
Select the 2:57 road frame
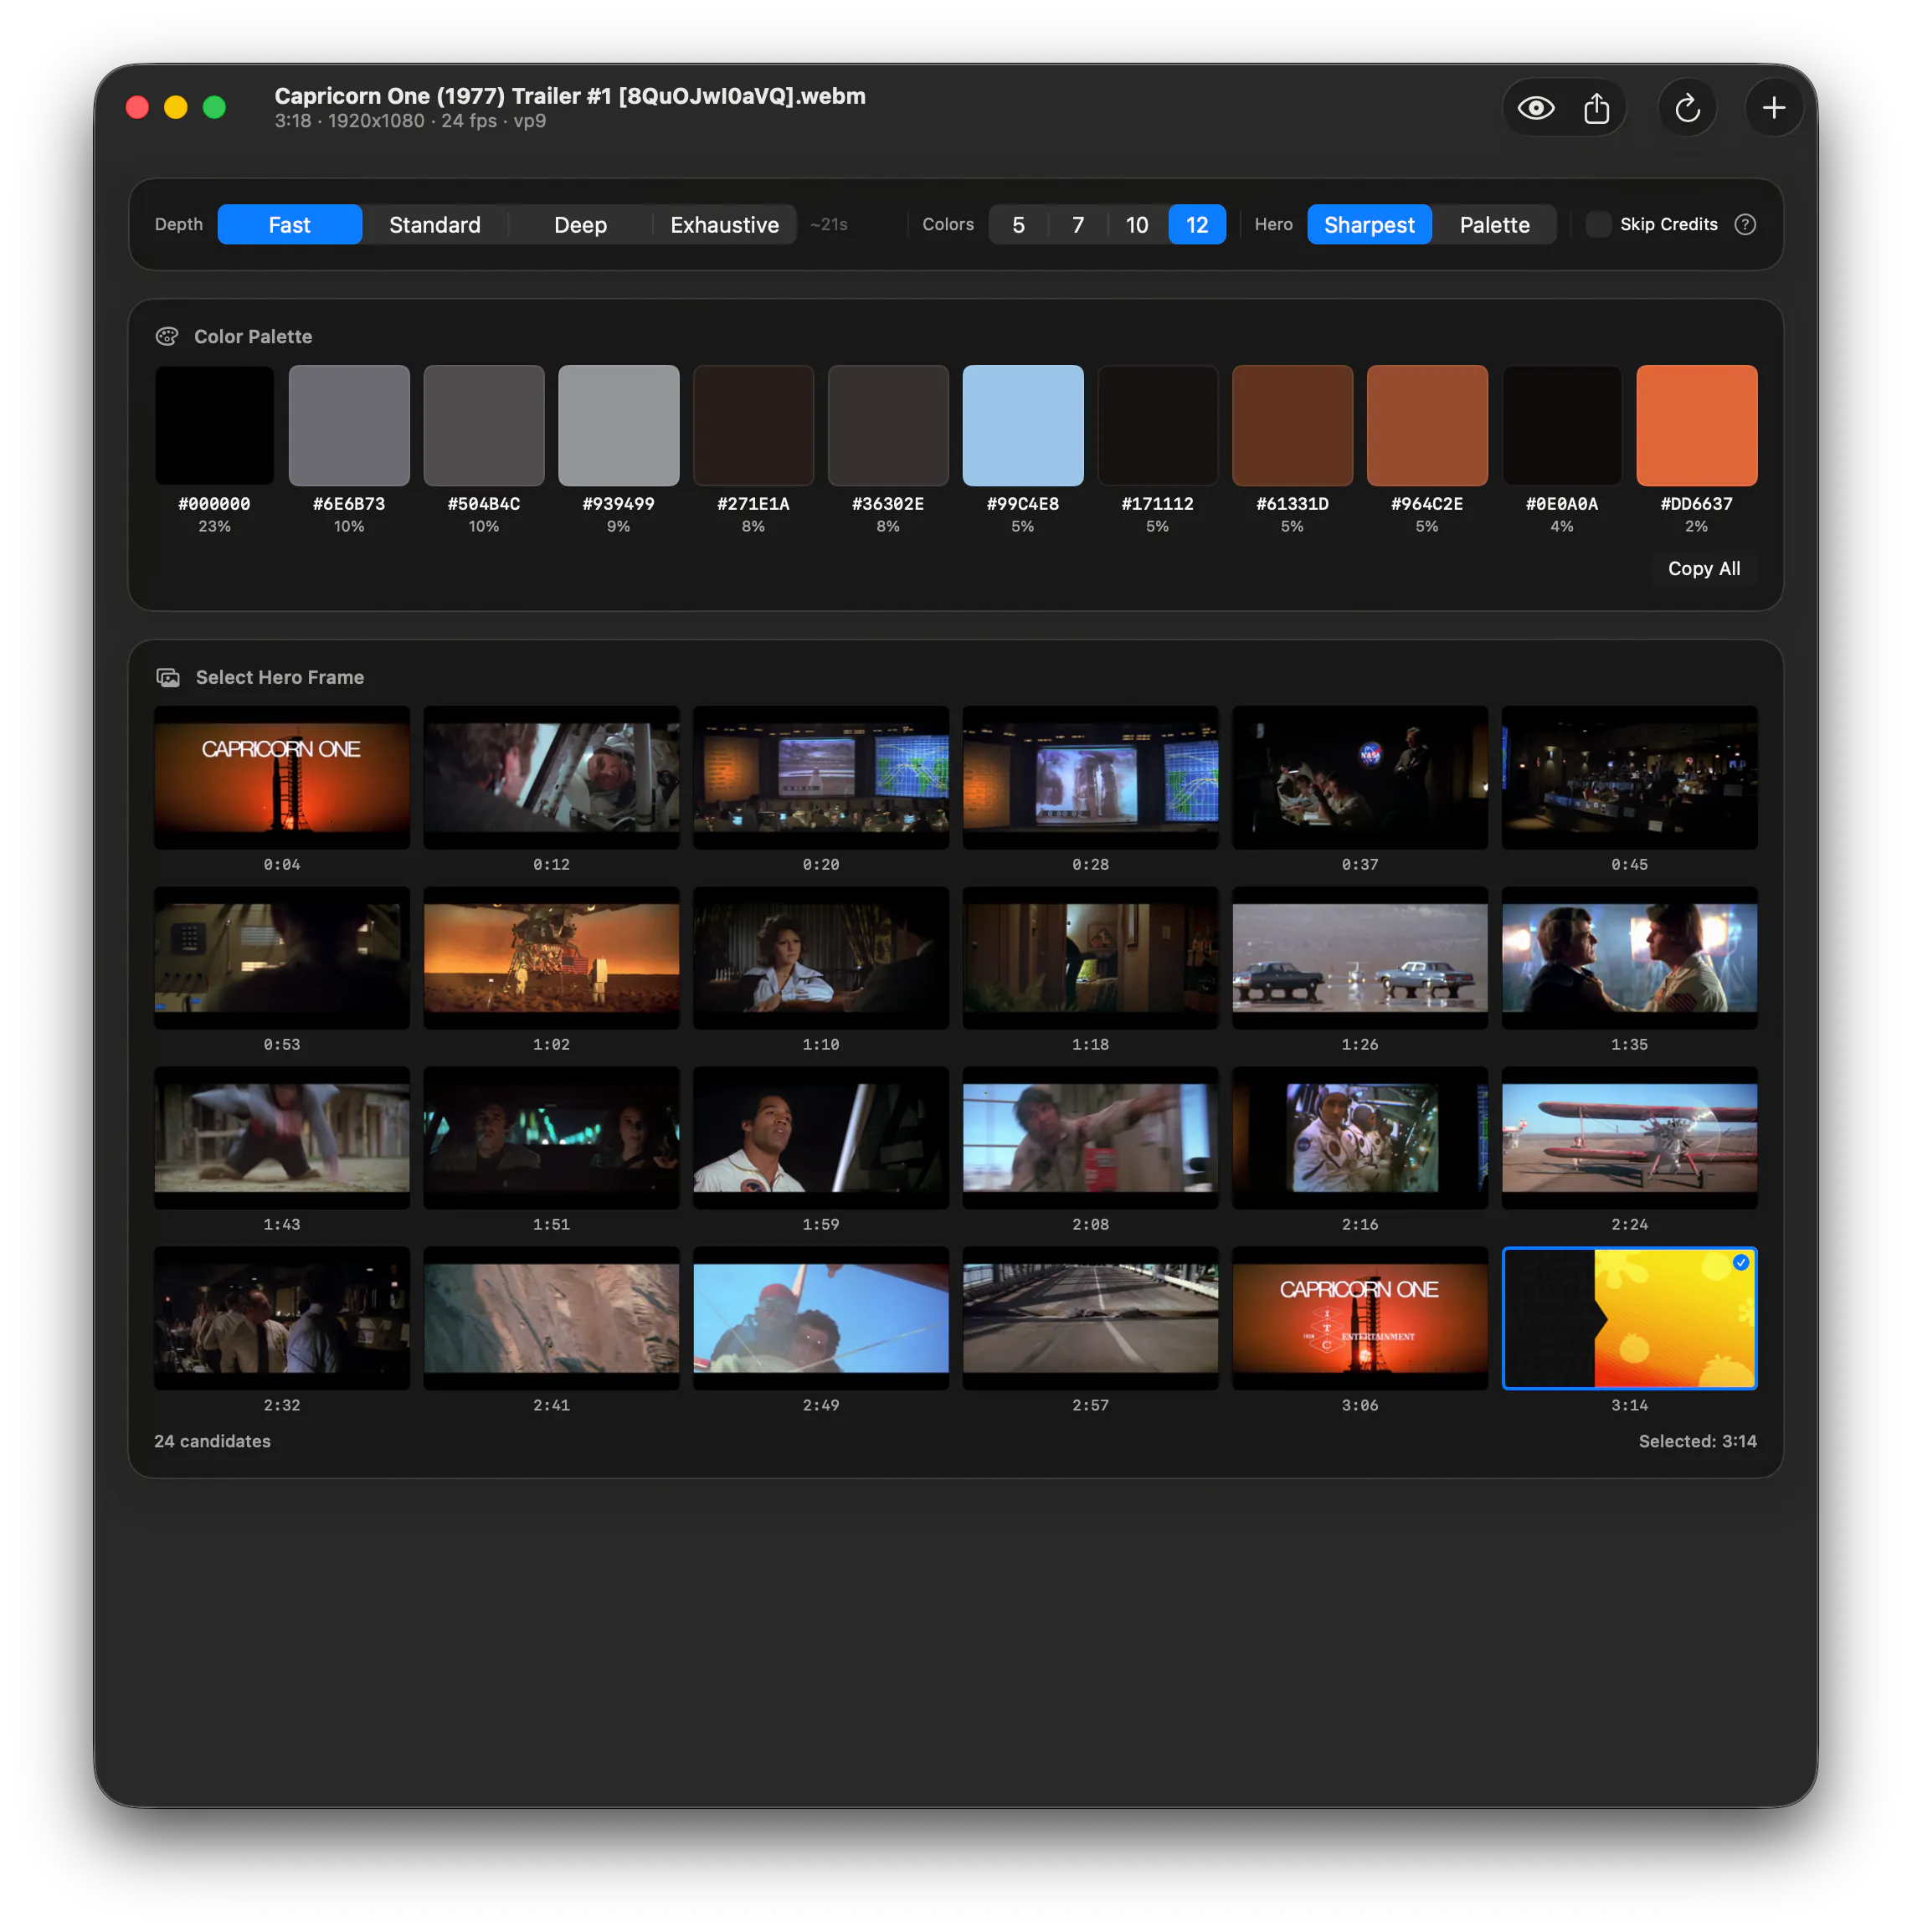[x=1090, y=1318]
